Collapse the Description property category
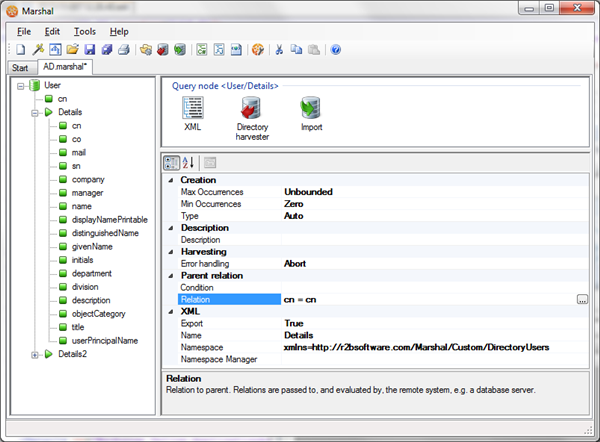The image size is (600, 442). coord(171,228)
